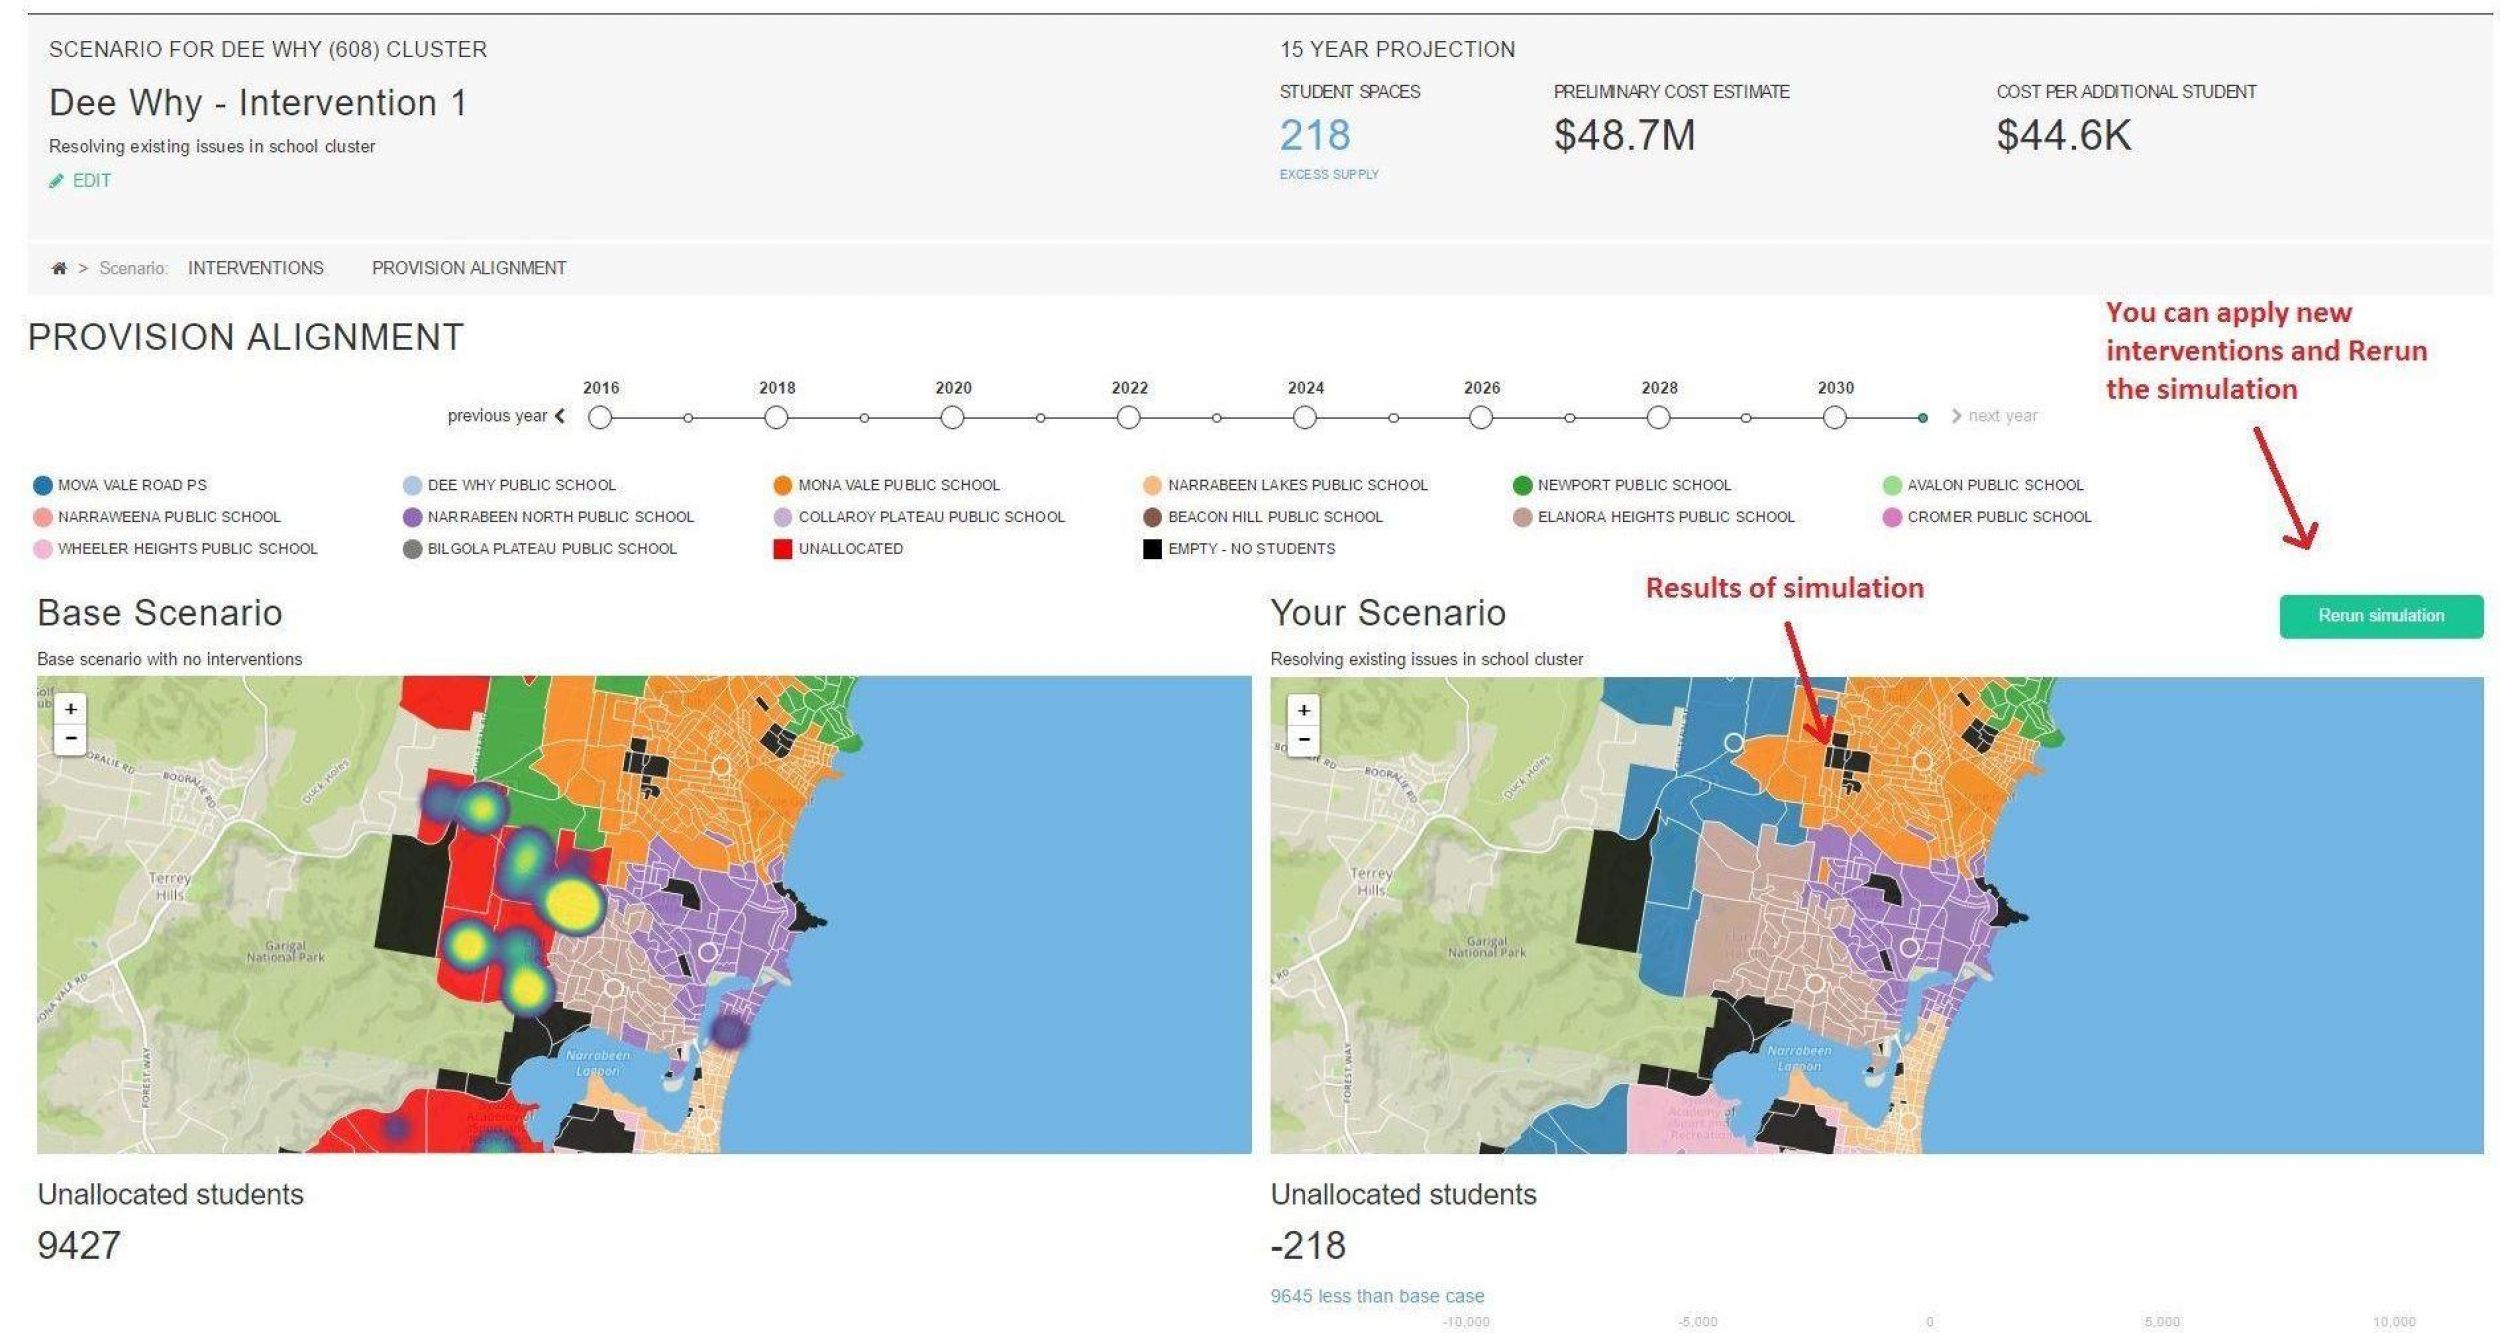Image resolution: width=2500 pixels, height=1333 pixels.
Task: Select the 2016 timeline marker
Action: pyautogui.click(x=600, y=418)
